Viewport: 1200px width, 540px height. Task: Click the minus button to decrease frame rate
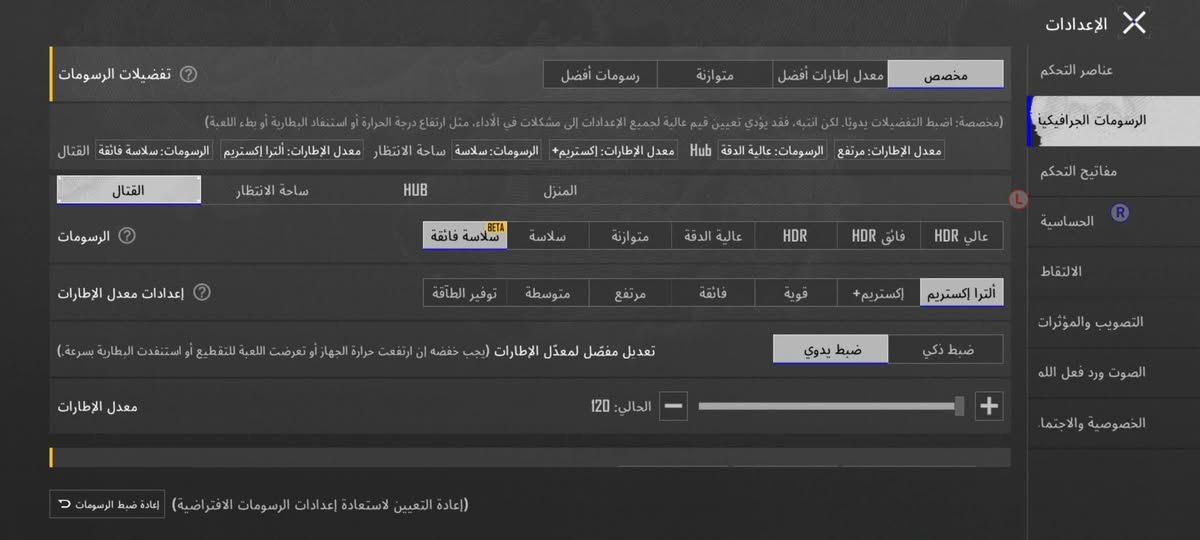point(674,406)
